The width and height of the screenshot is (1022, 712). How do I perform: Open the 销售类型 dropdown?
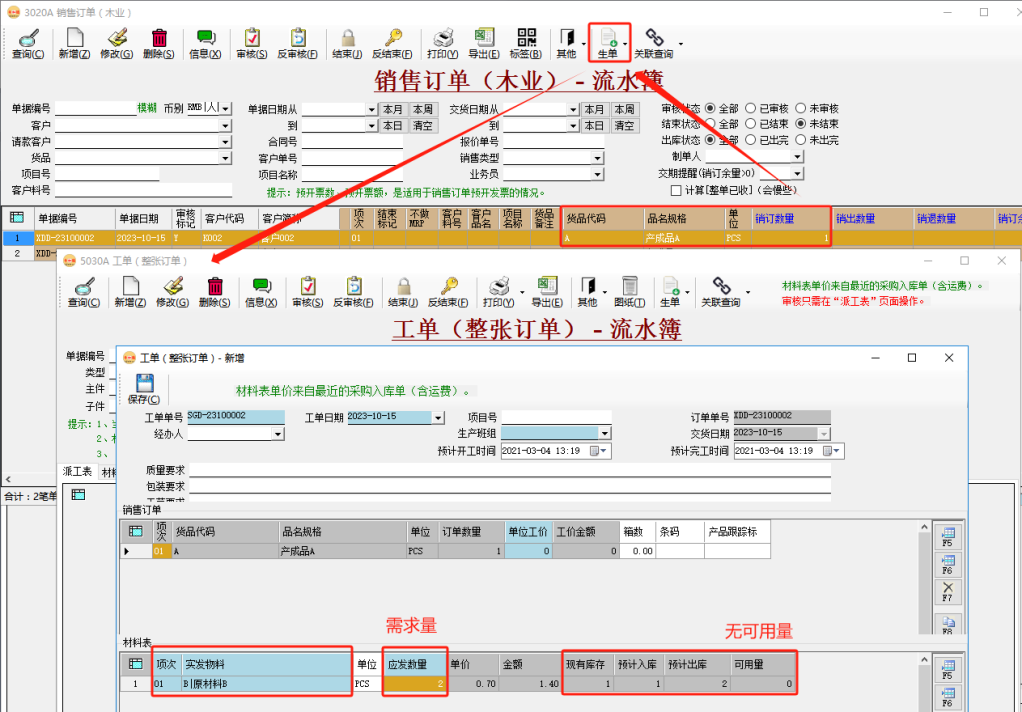click(x=595, y=156)
